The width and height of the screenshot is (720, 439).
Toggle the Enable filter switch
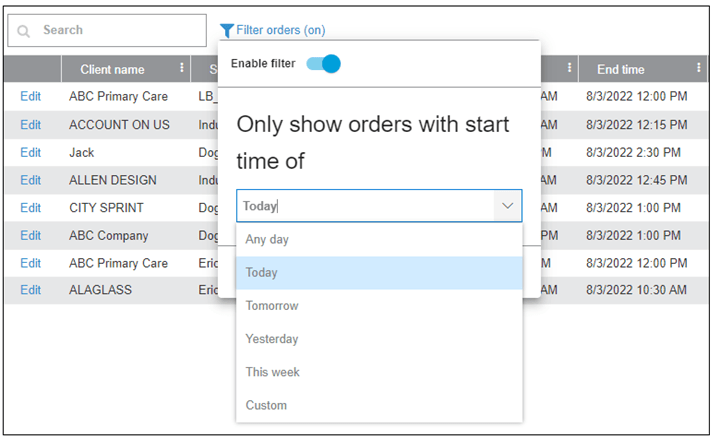(324, 64)
